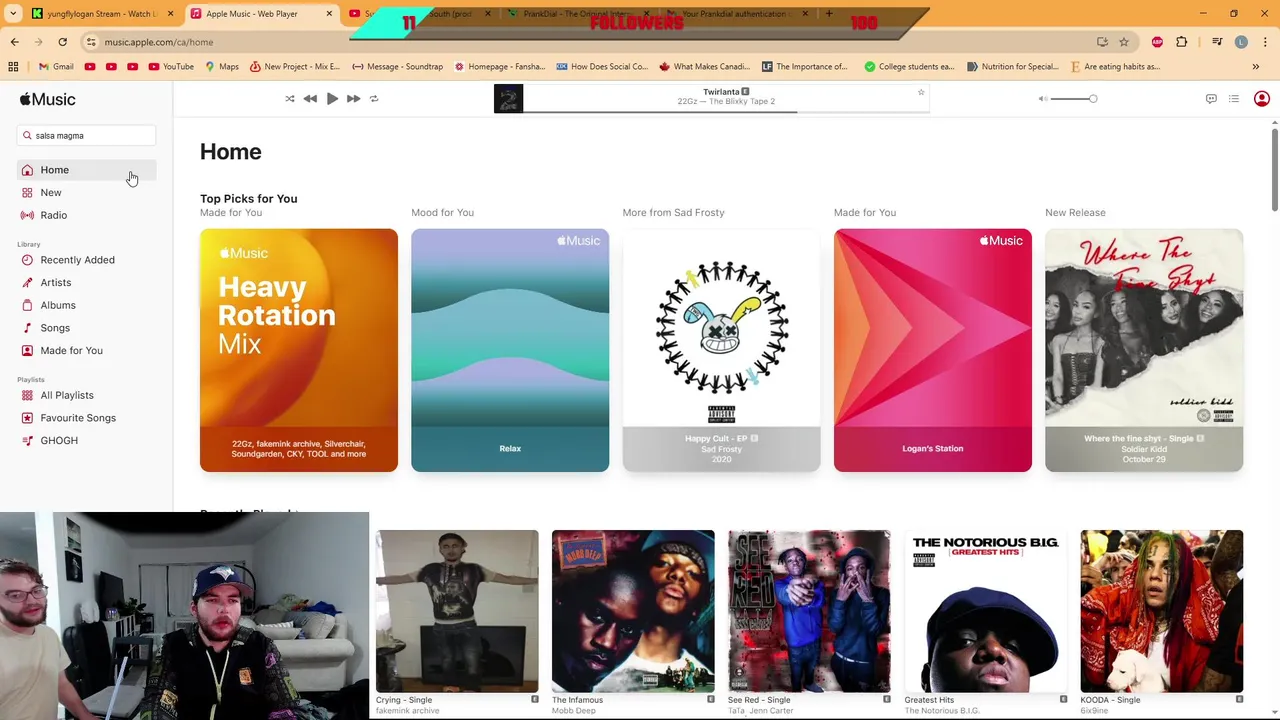Open the Relax mood mix card

(510, 350)
